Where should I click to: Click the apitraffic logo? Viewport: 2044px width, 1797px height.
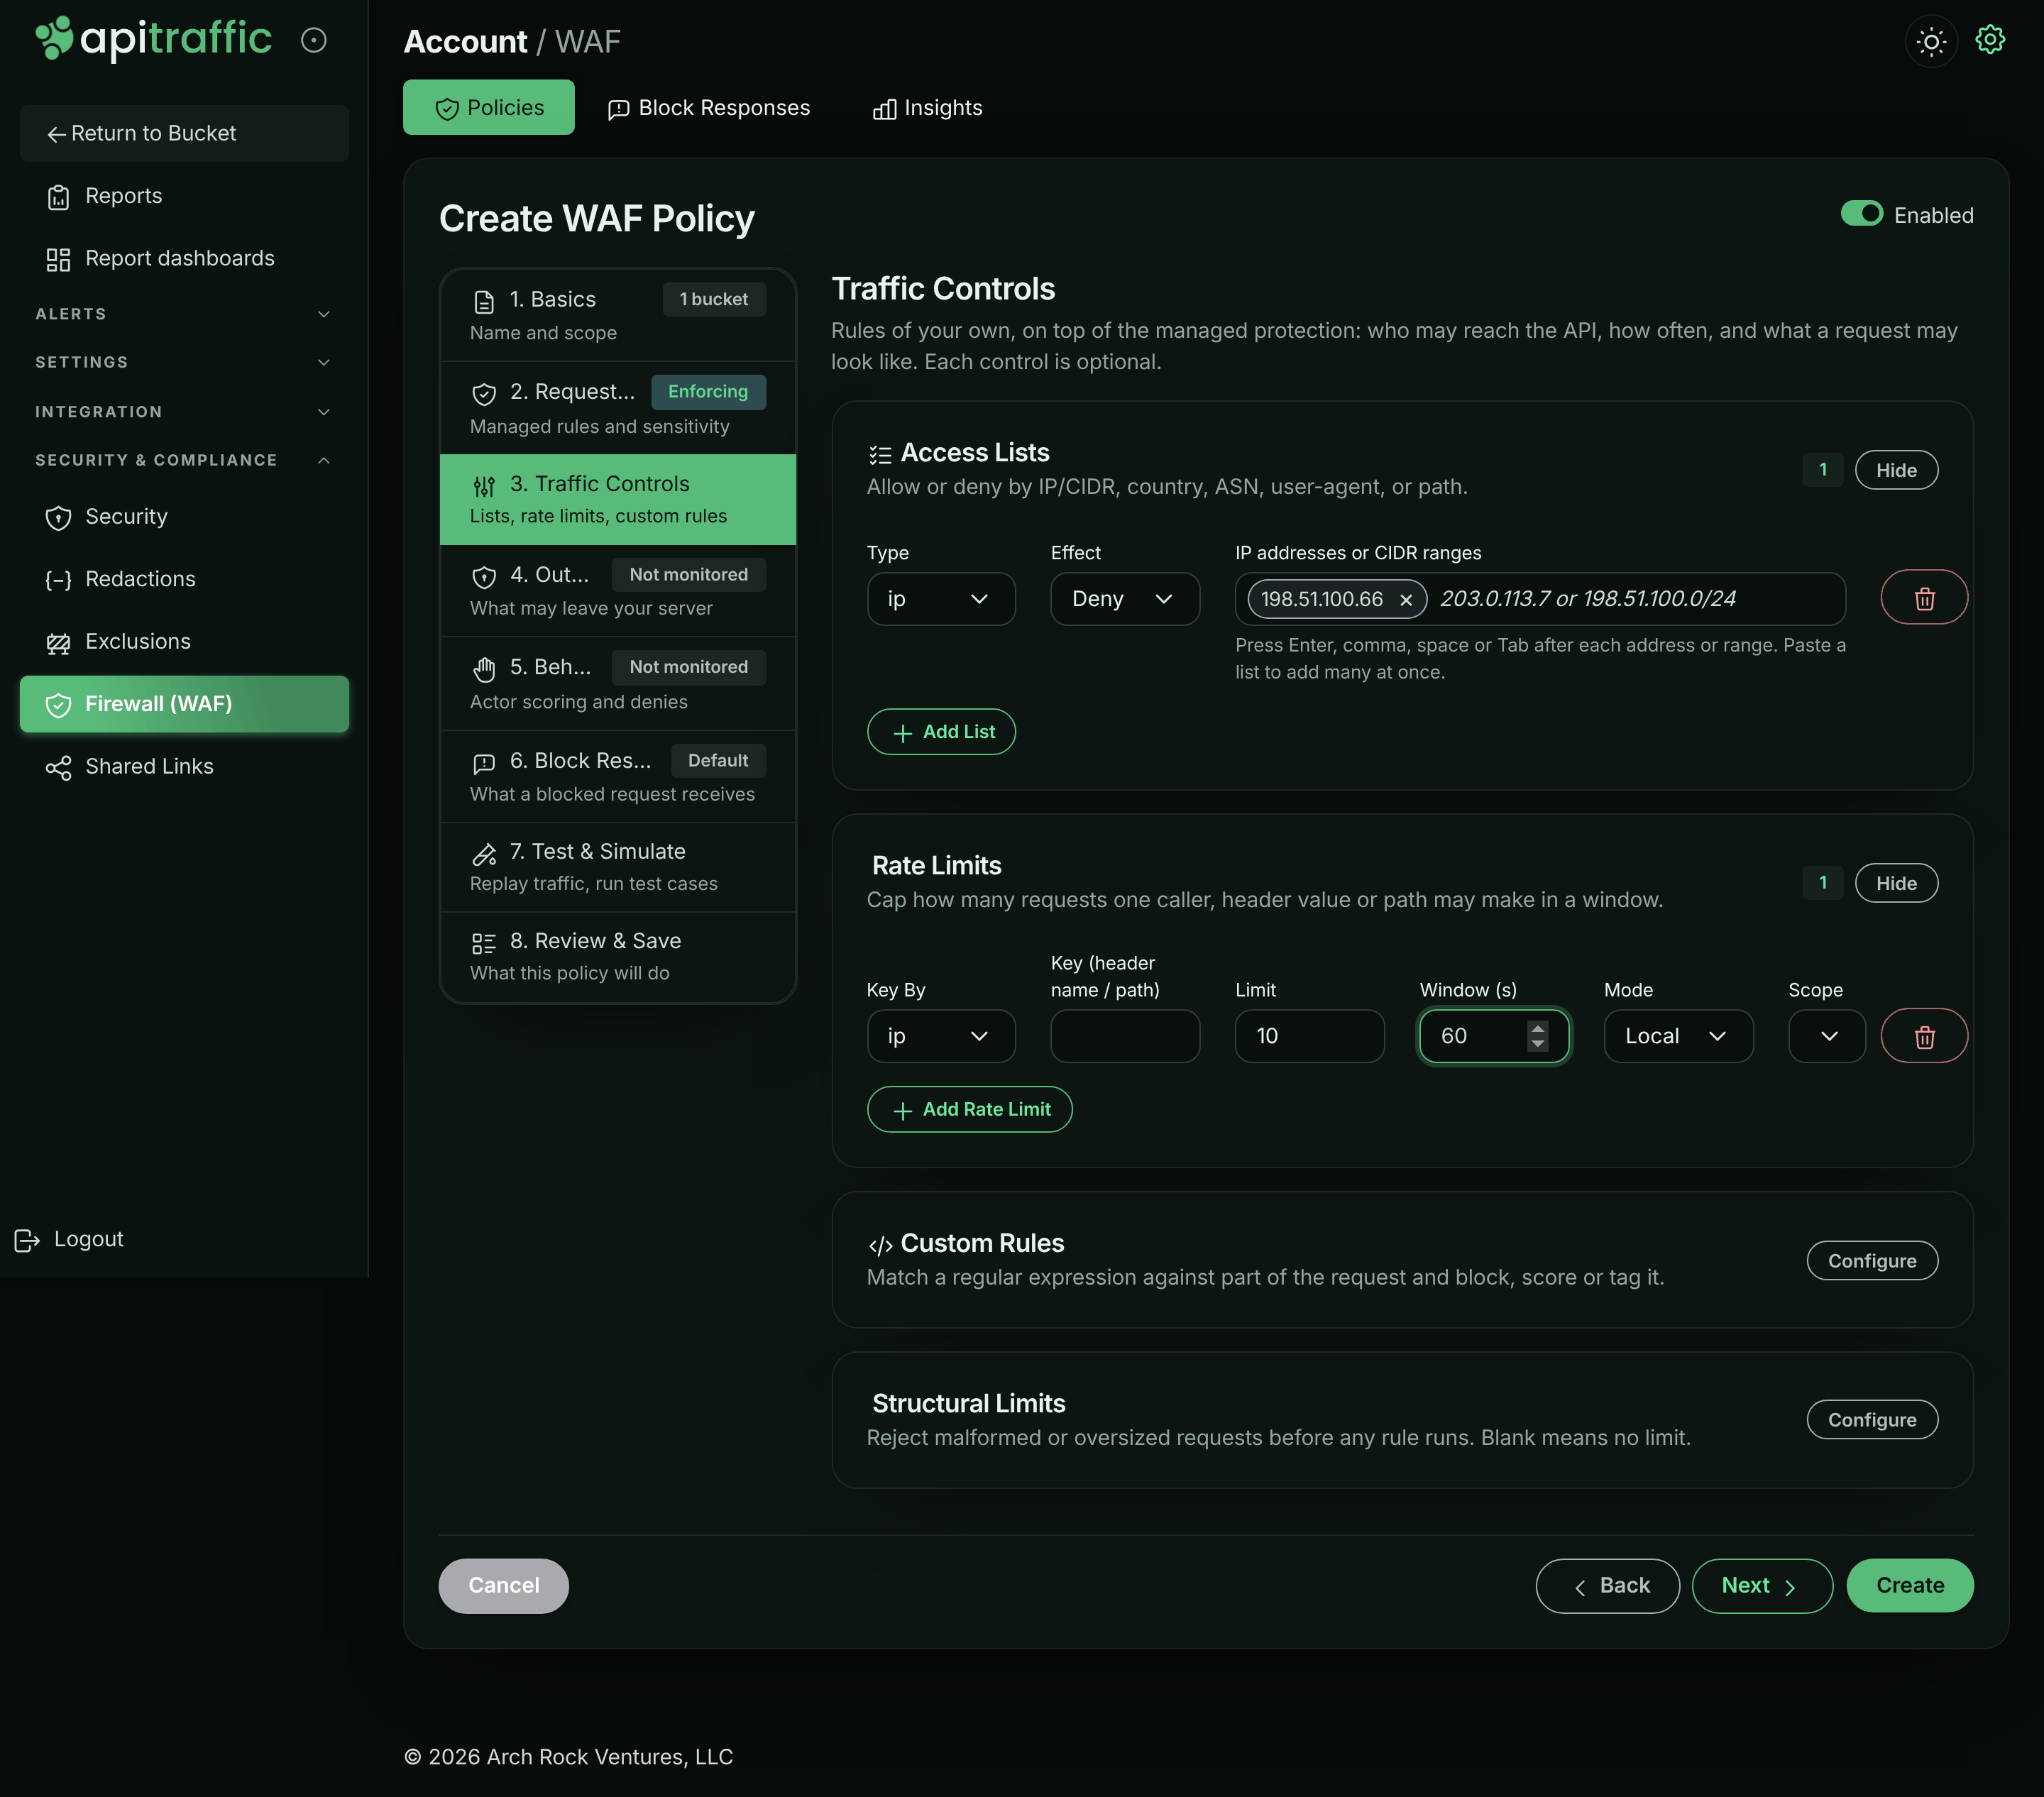pyautogui.click(x=153, y=39)
